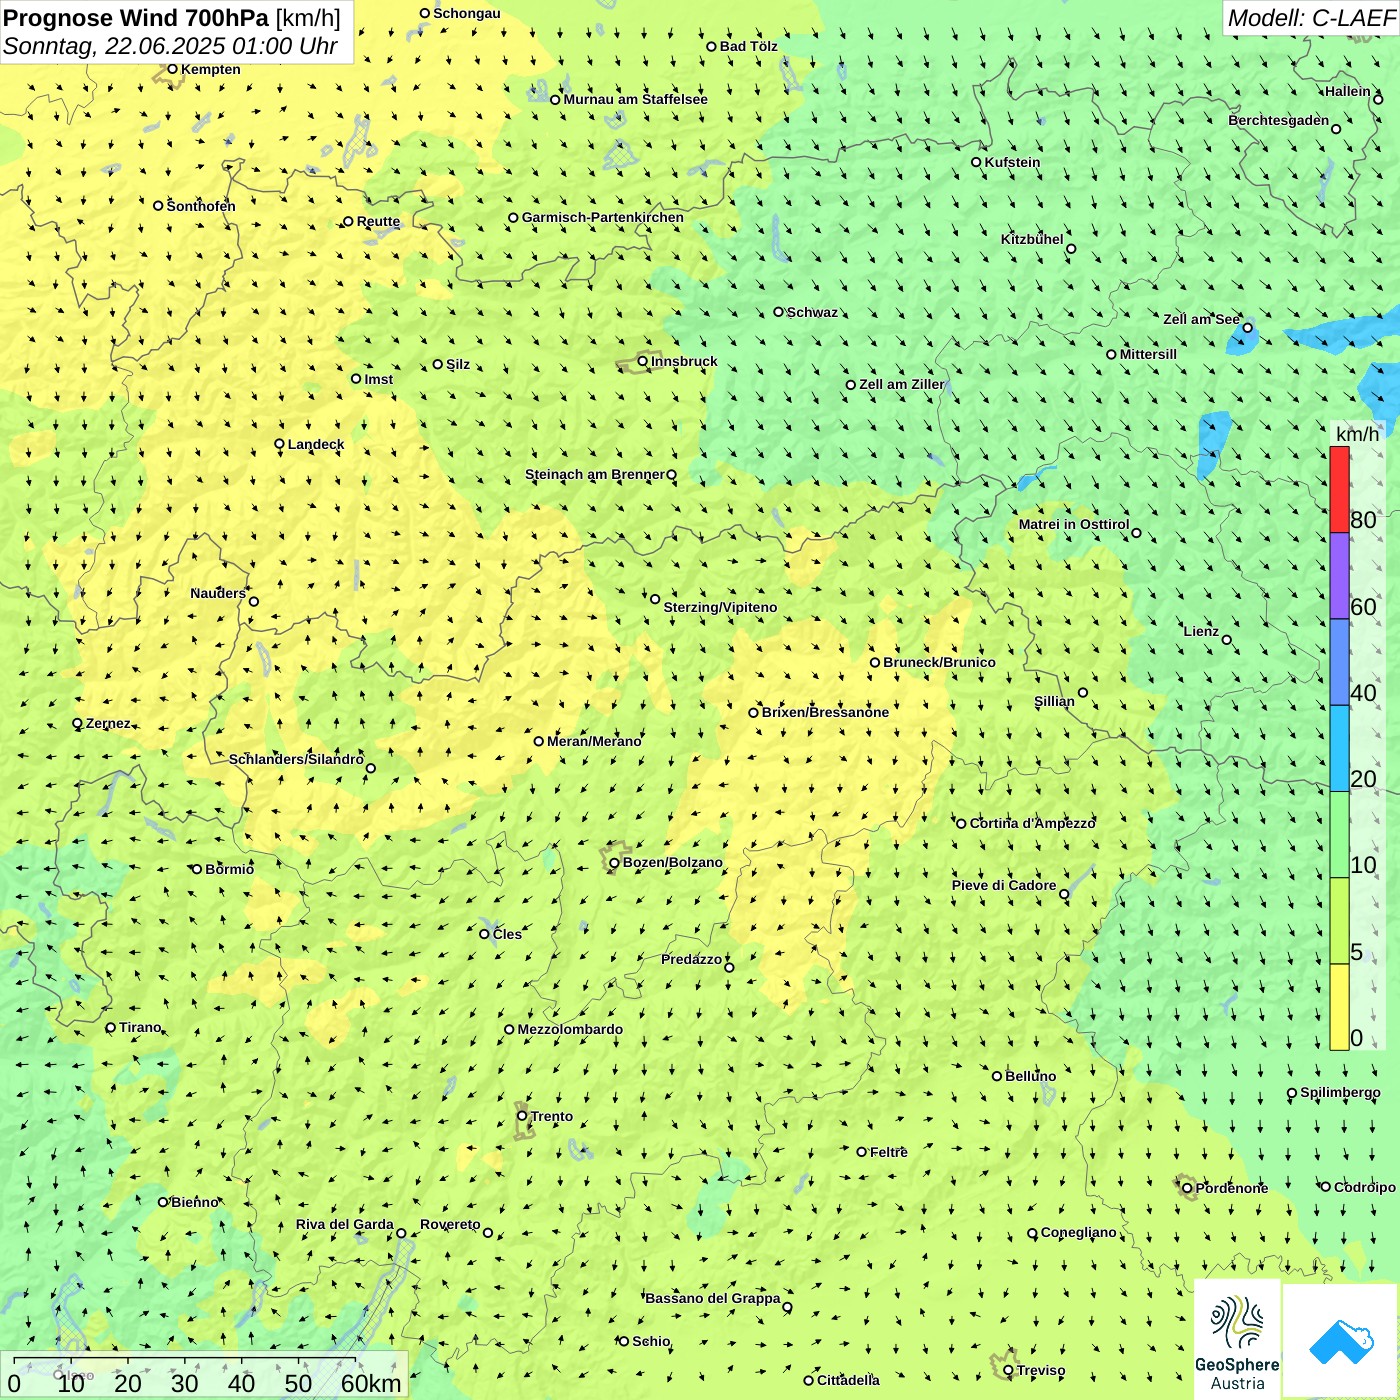Viewport: 1400px width, 1400px height.
Task: Click the 'Predazzo' label
Action: pyautogui.click(x=691, y=959)
